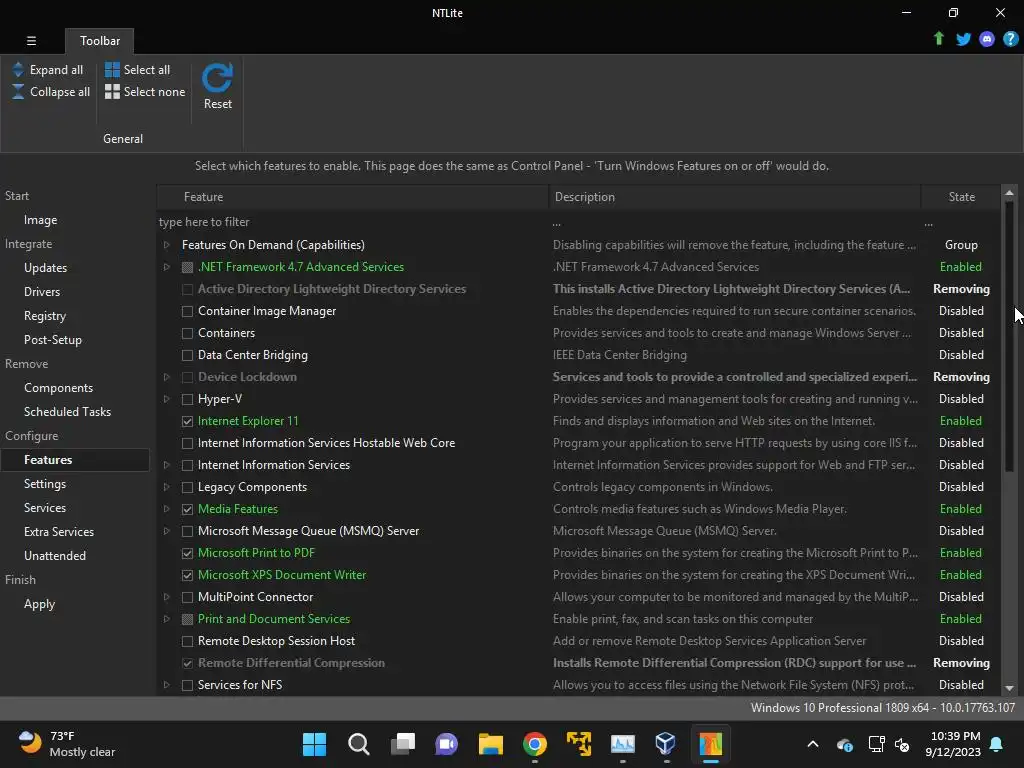Uncheck Microsoft Print to PDF checkbox

(x=187, y=553)
